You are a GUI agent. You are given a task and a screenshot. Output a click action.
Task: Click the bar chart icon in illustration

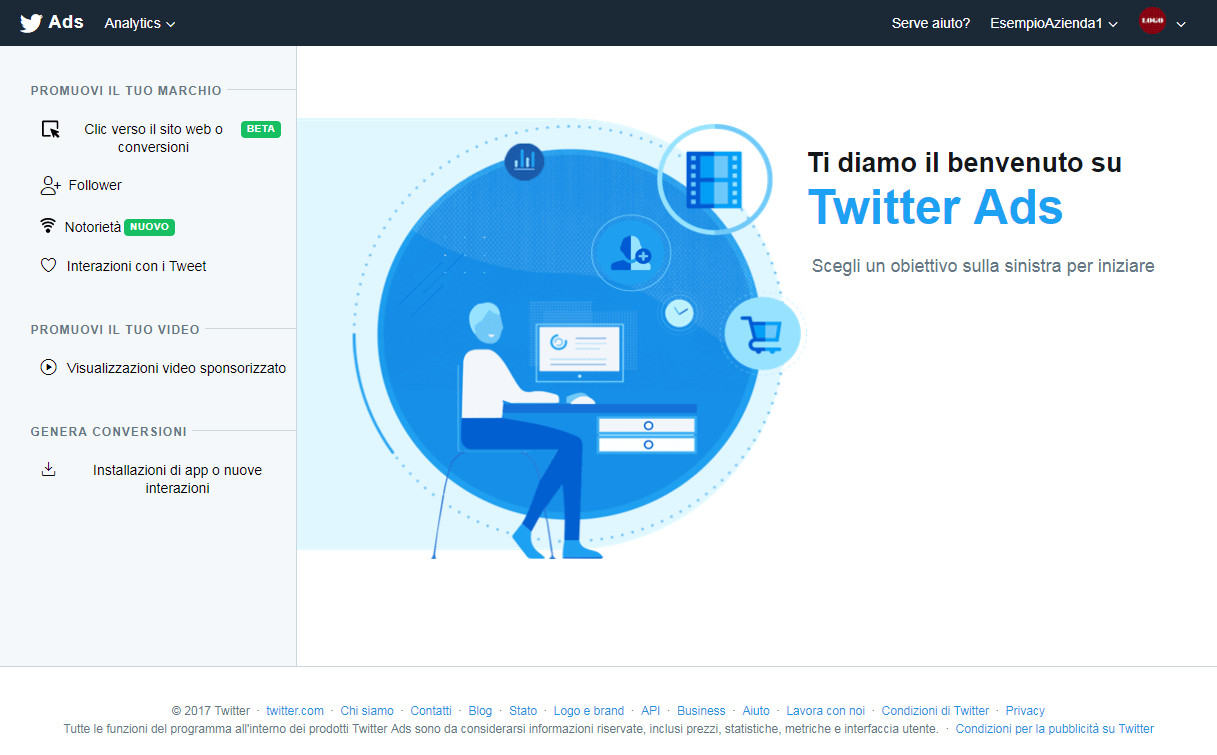pos(524,160)
